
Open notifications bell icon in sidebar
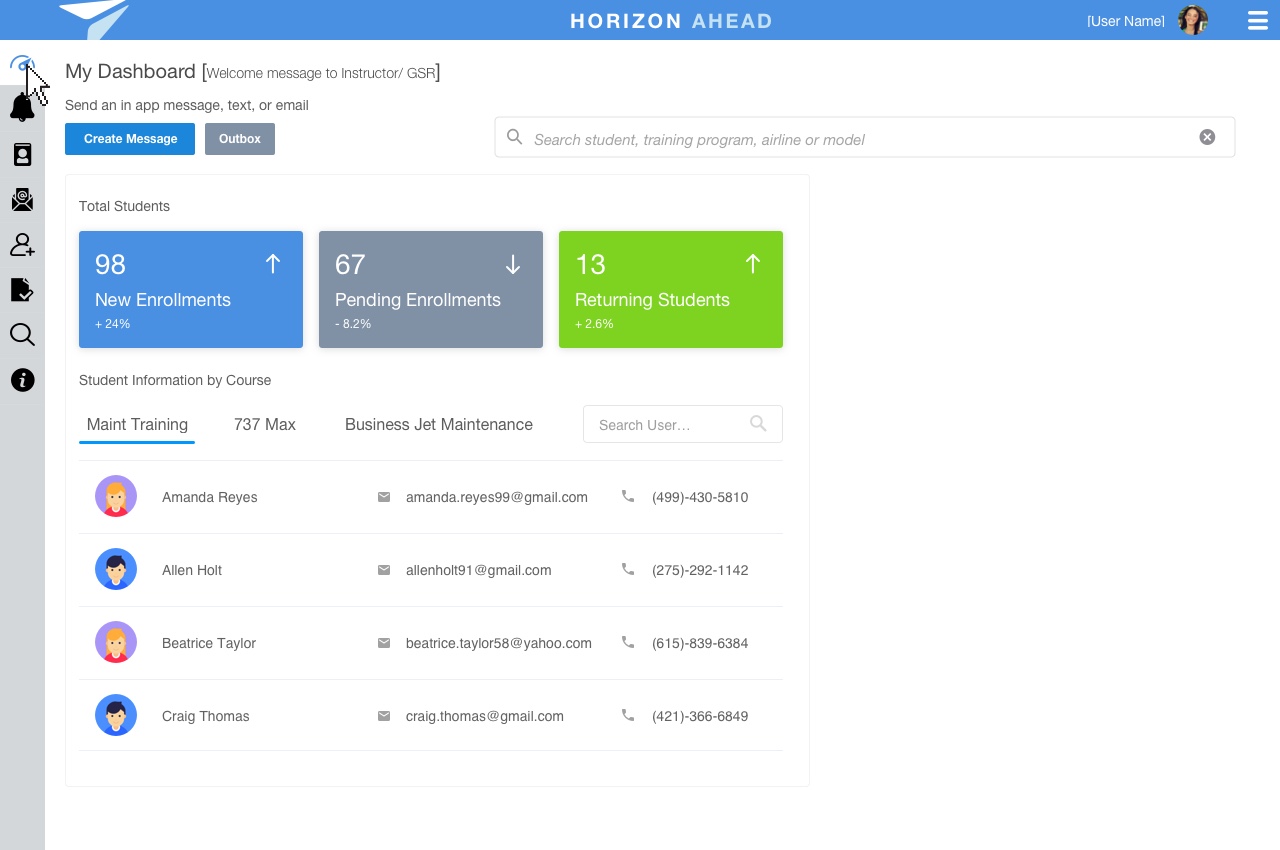tap(22, 107)
